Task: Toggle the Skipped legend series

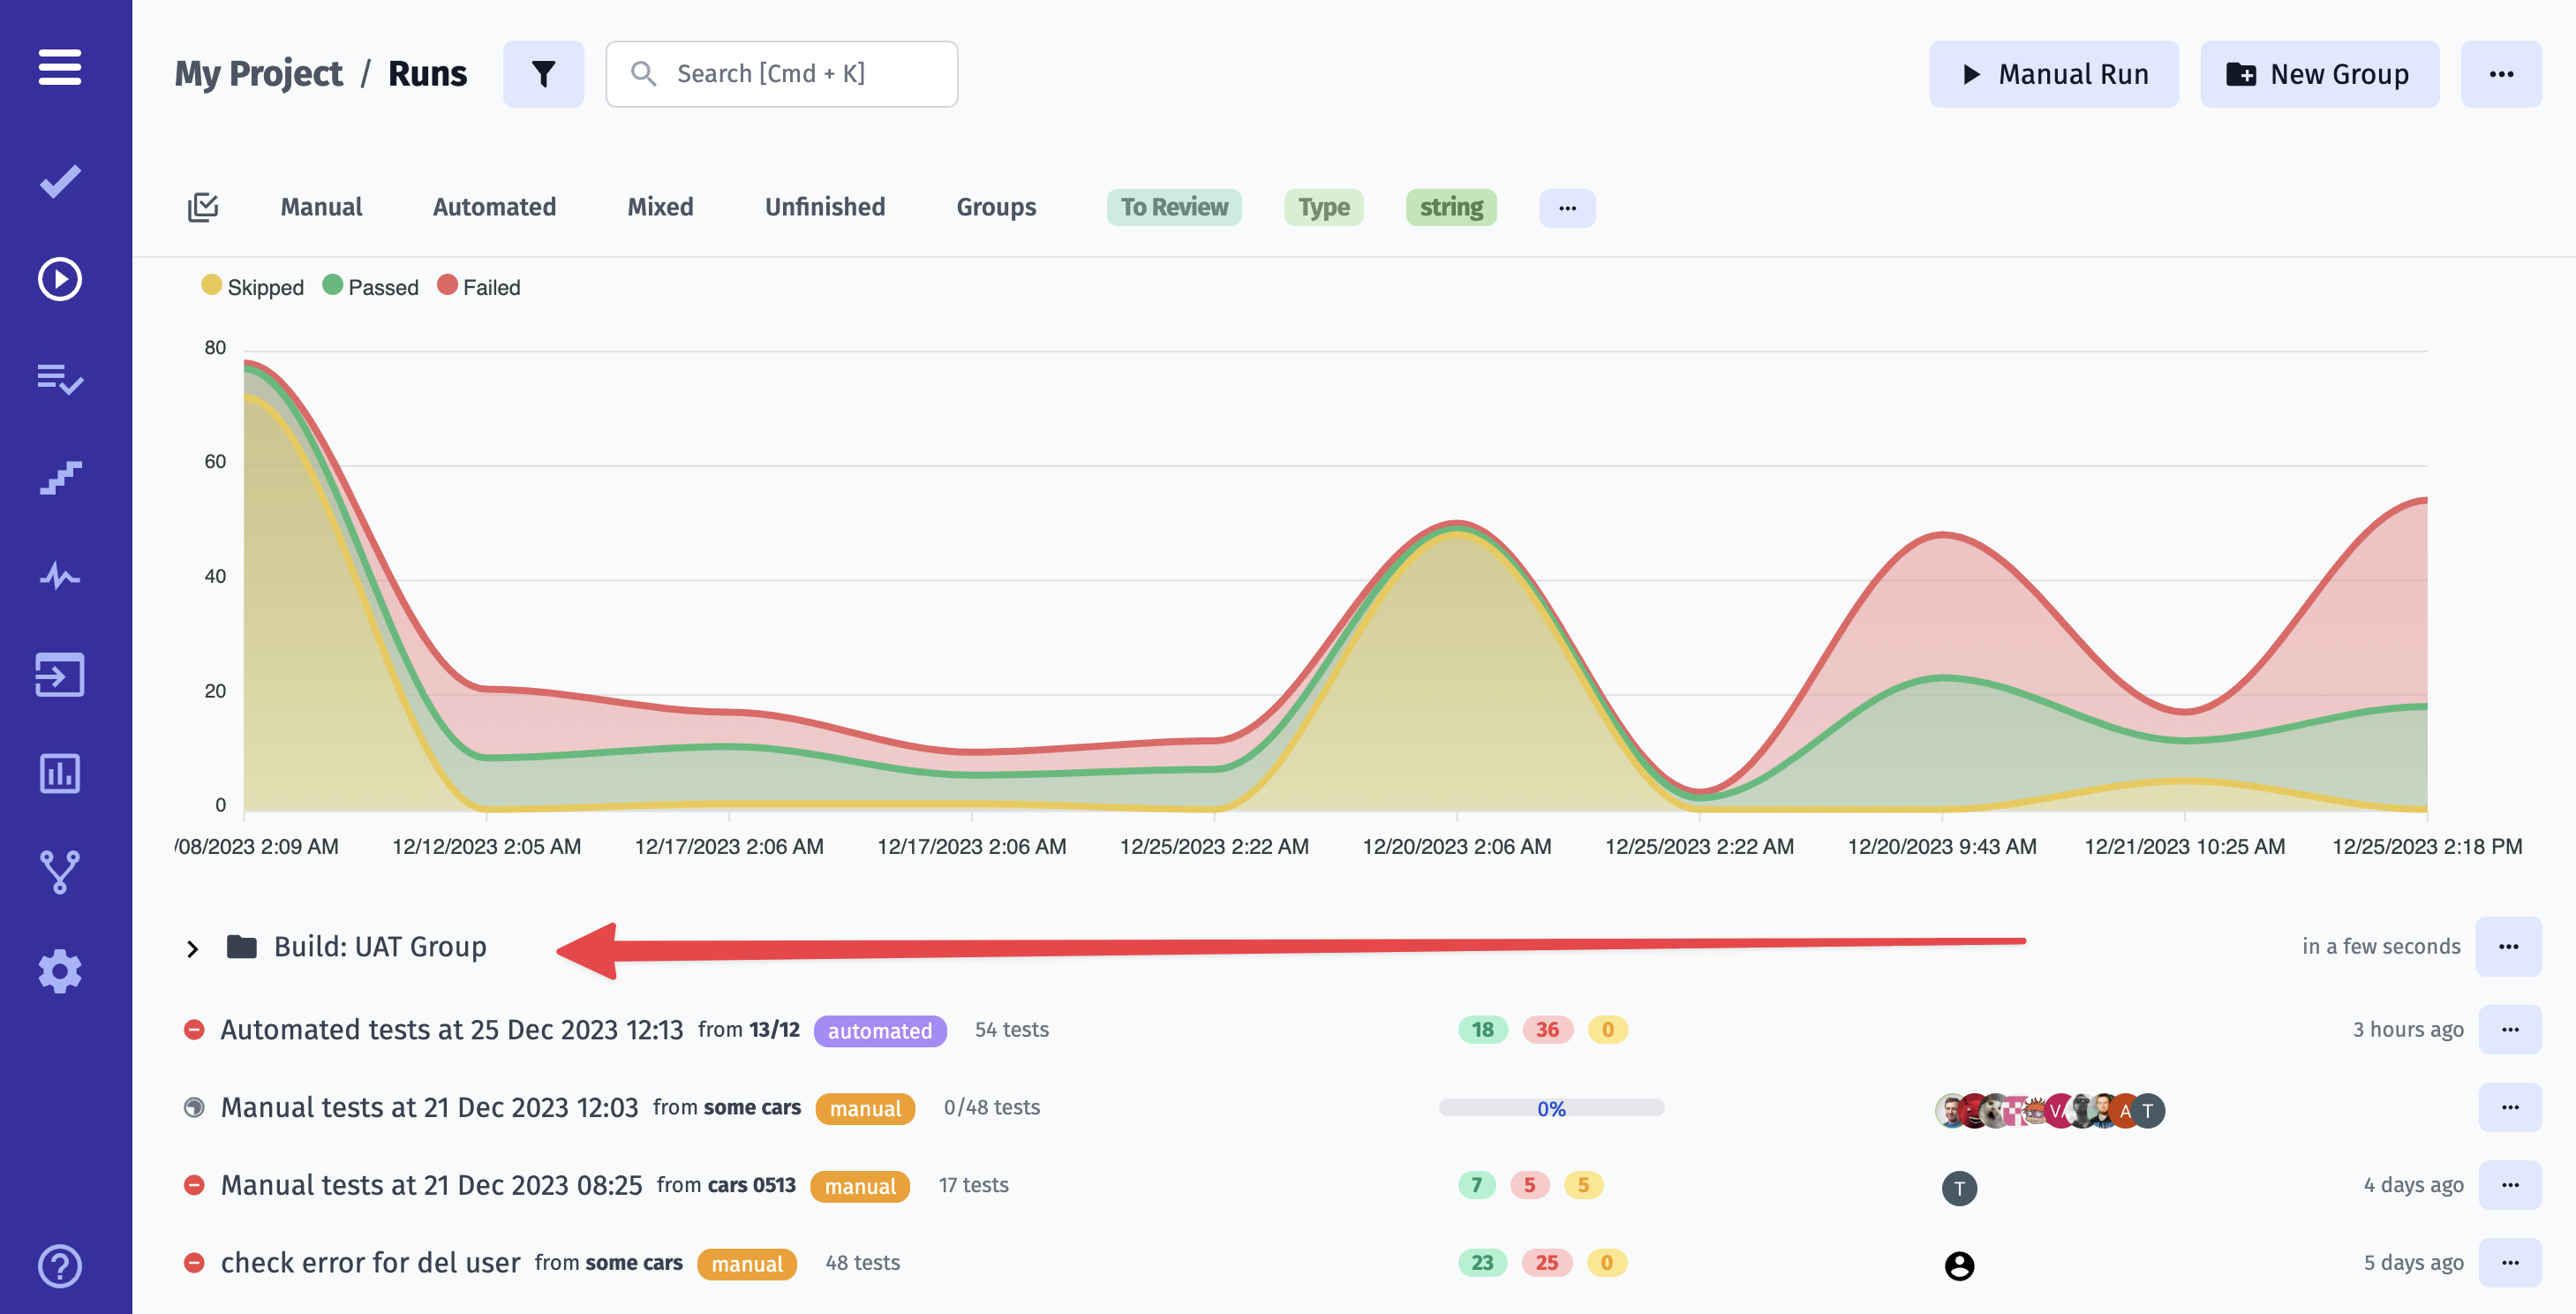Action: (253, 287)
